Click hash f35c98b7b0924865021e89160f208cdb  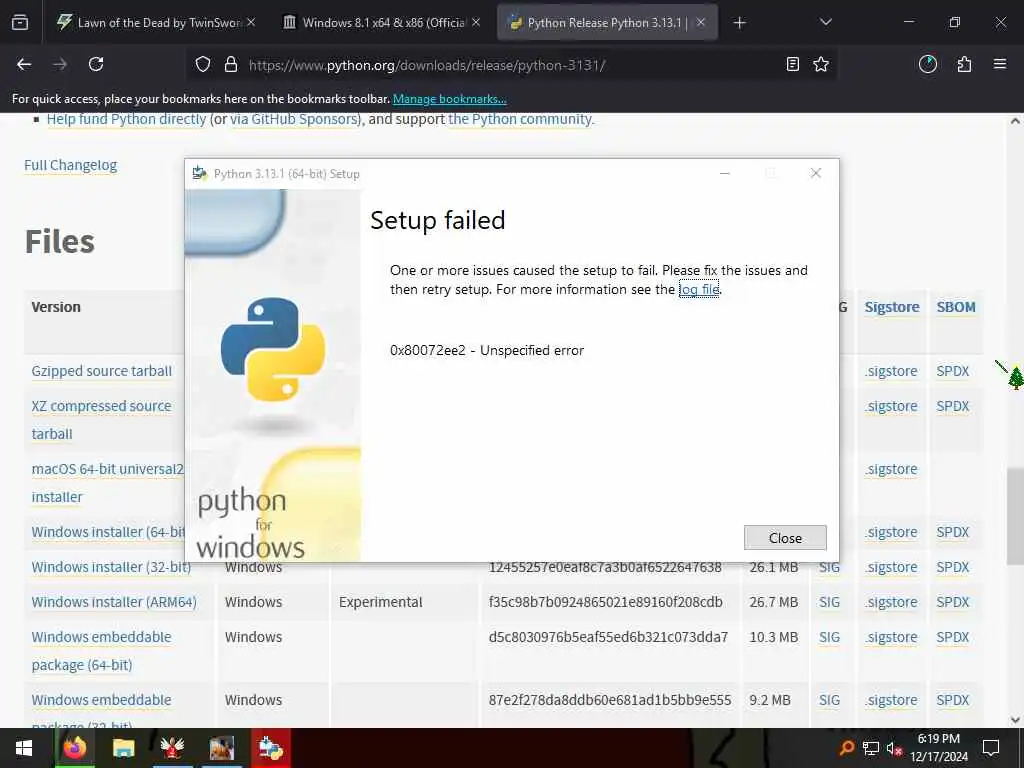(x=605, y=602)
